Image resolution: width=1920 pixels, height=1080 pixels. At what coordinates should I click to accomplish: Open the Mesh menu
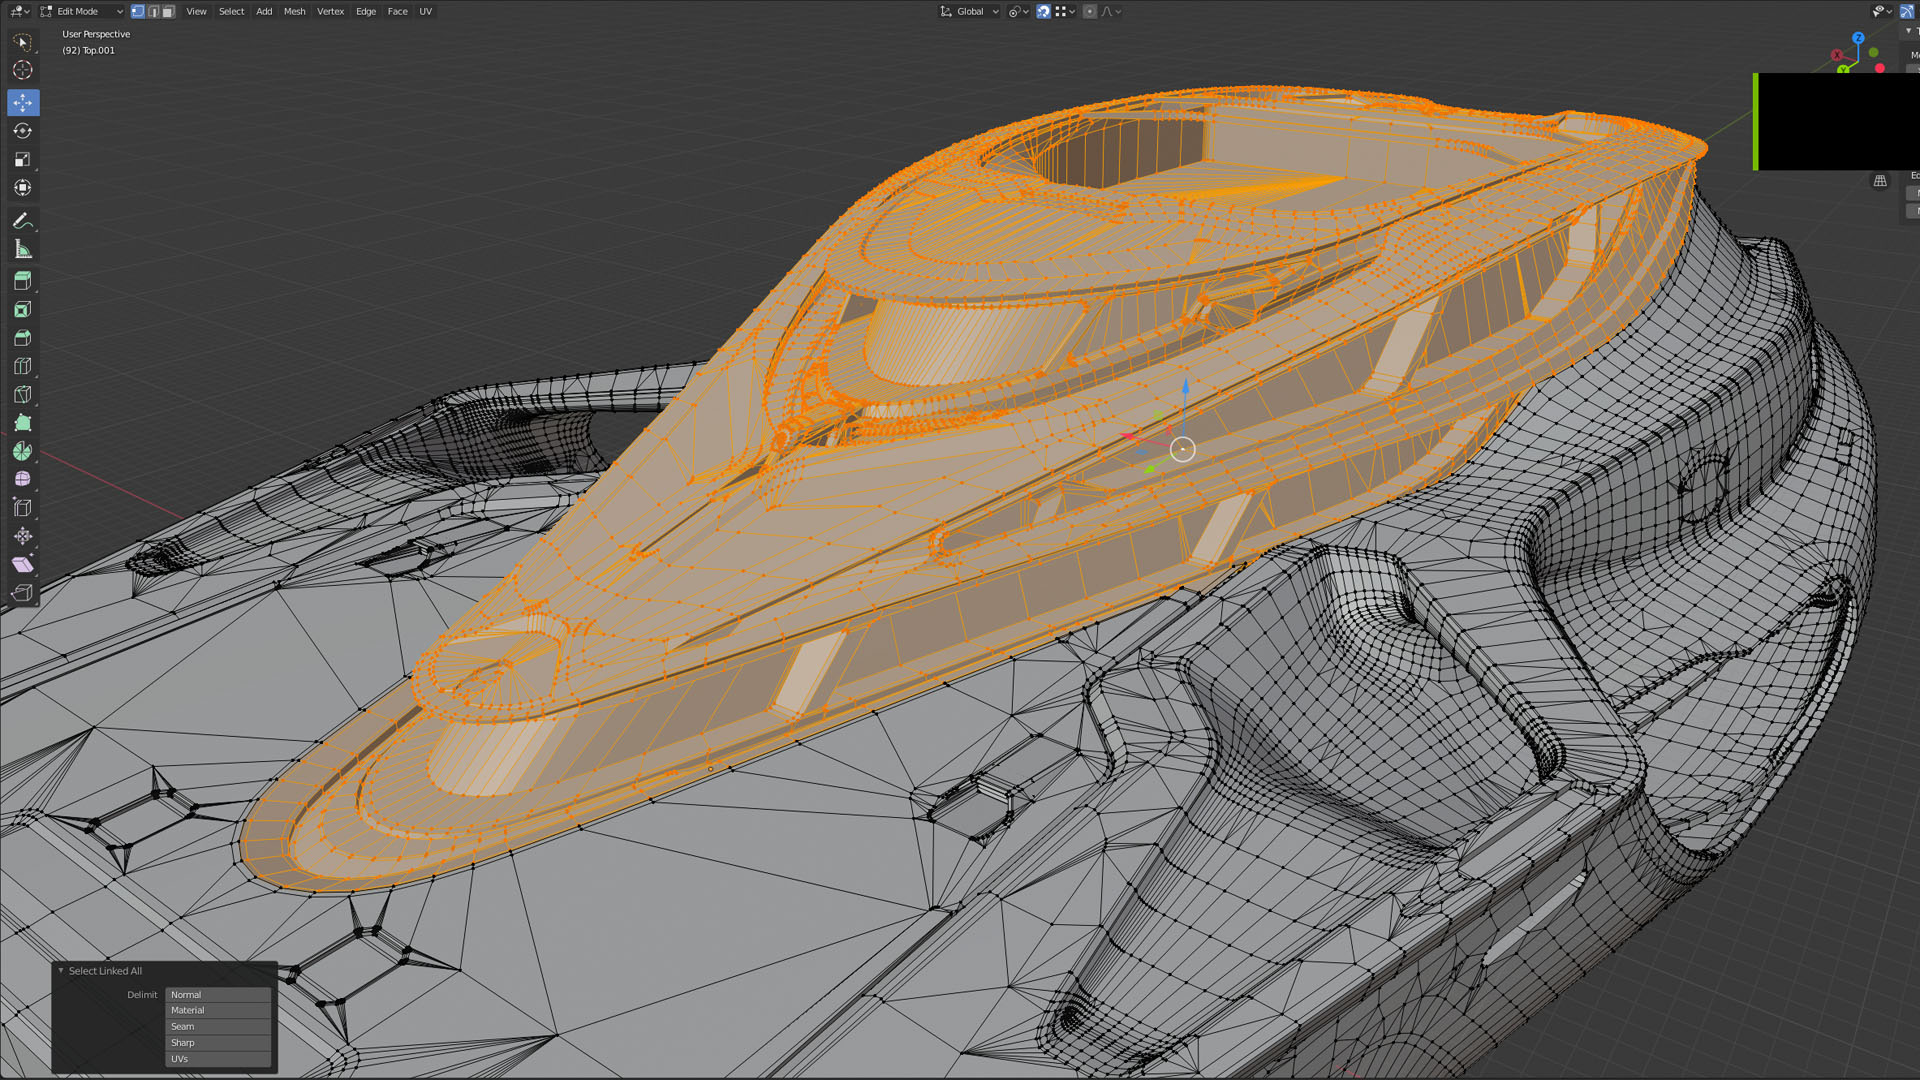pyautogui.click(x=294, y=11)
